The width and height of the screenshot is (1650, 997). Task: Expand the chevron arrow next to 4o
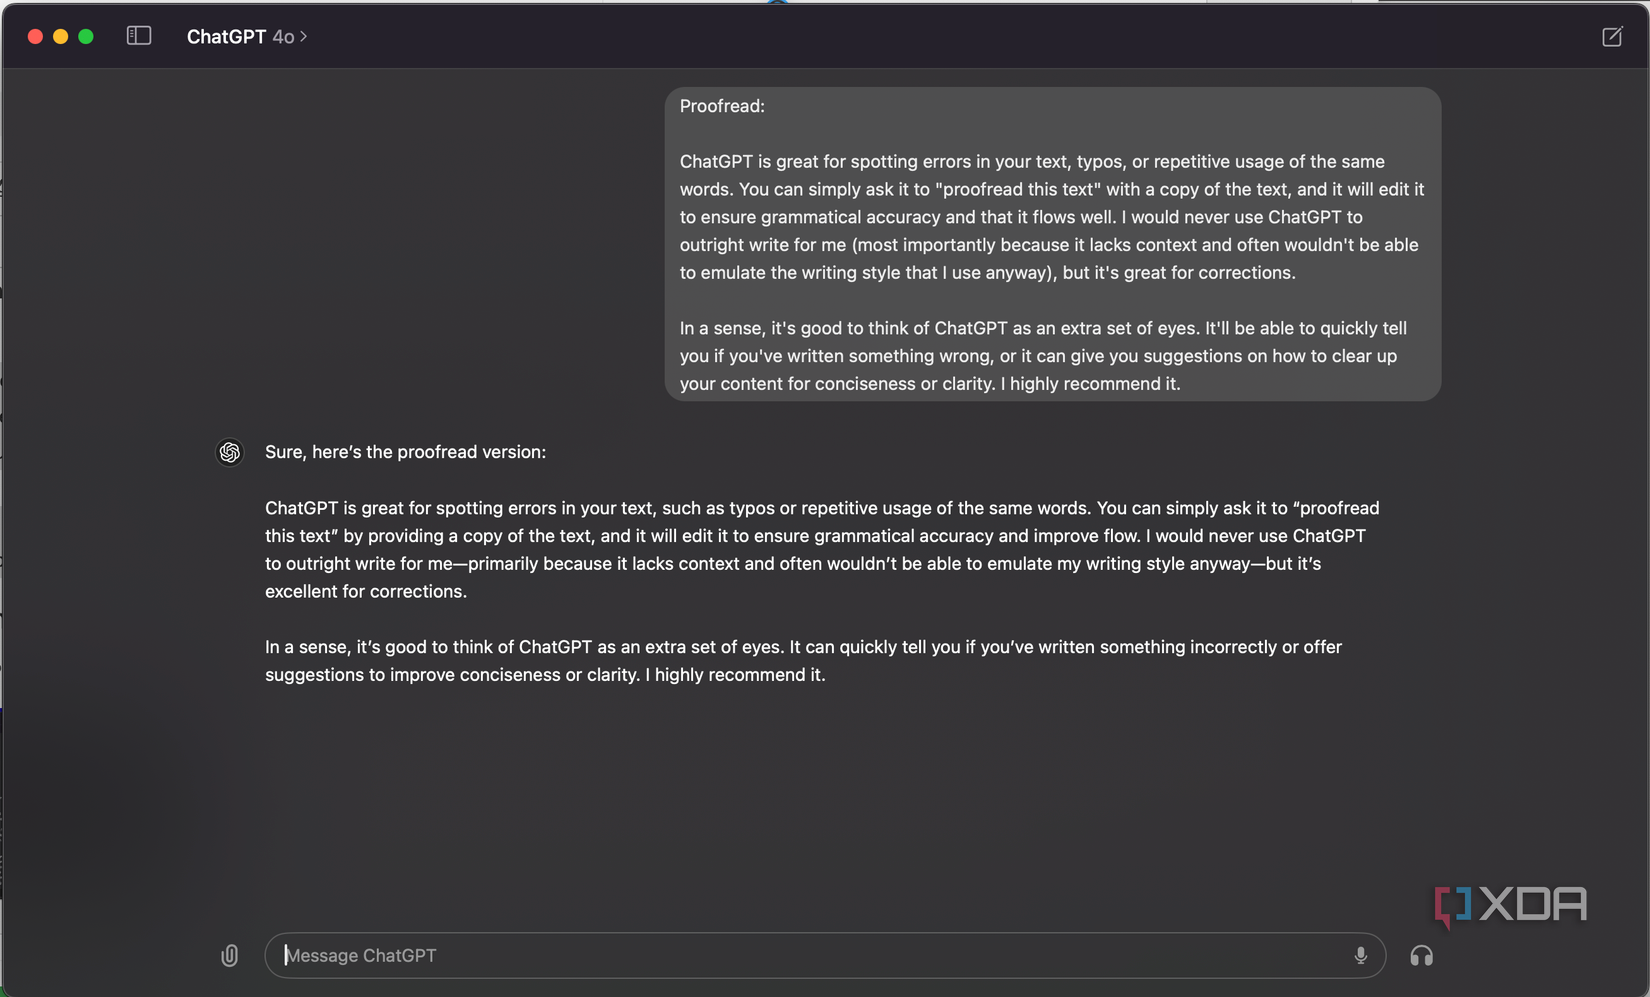coord(303,37)
